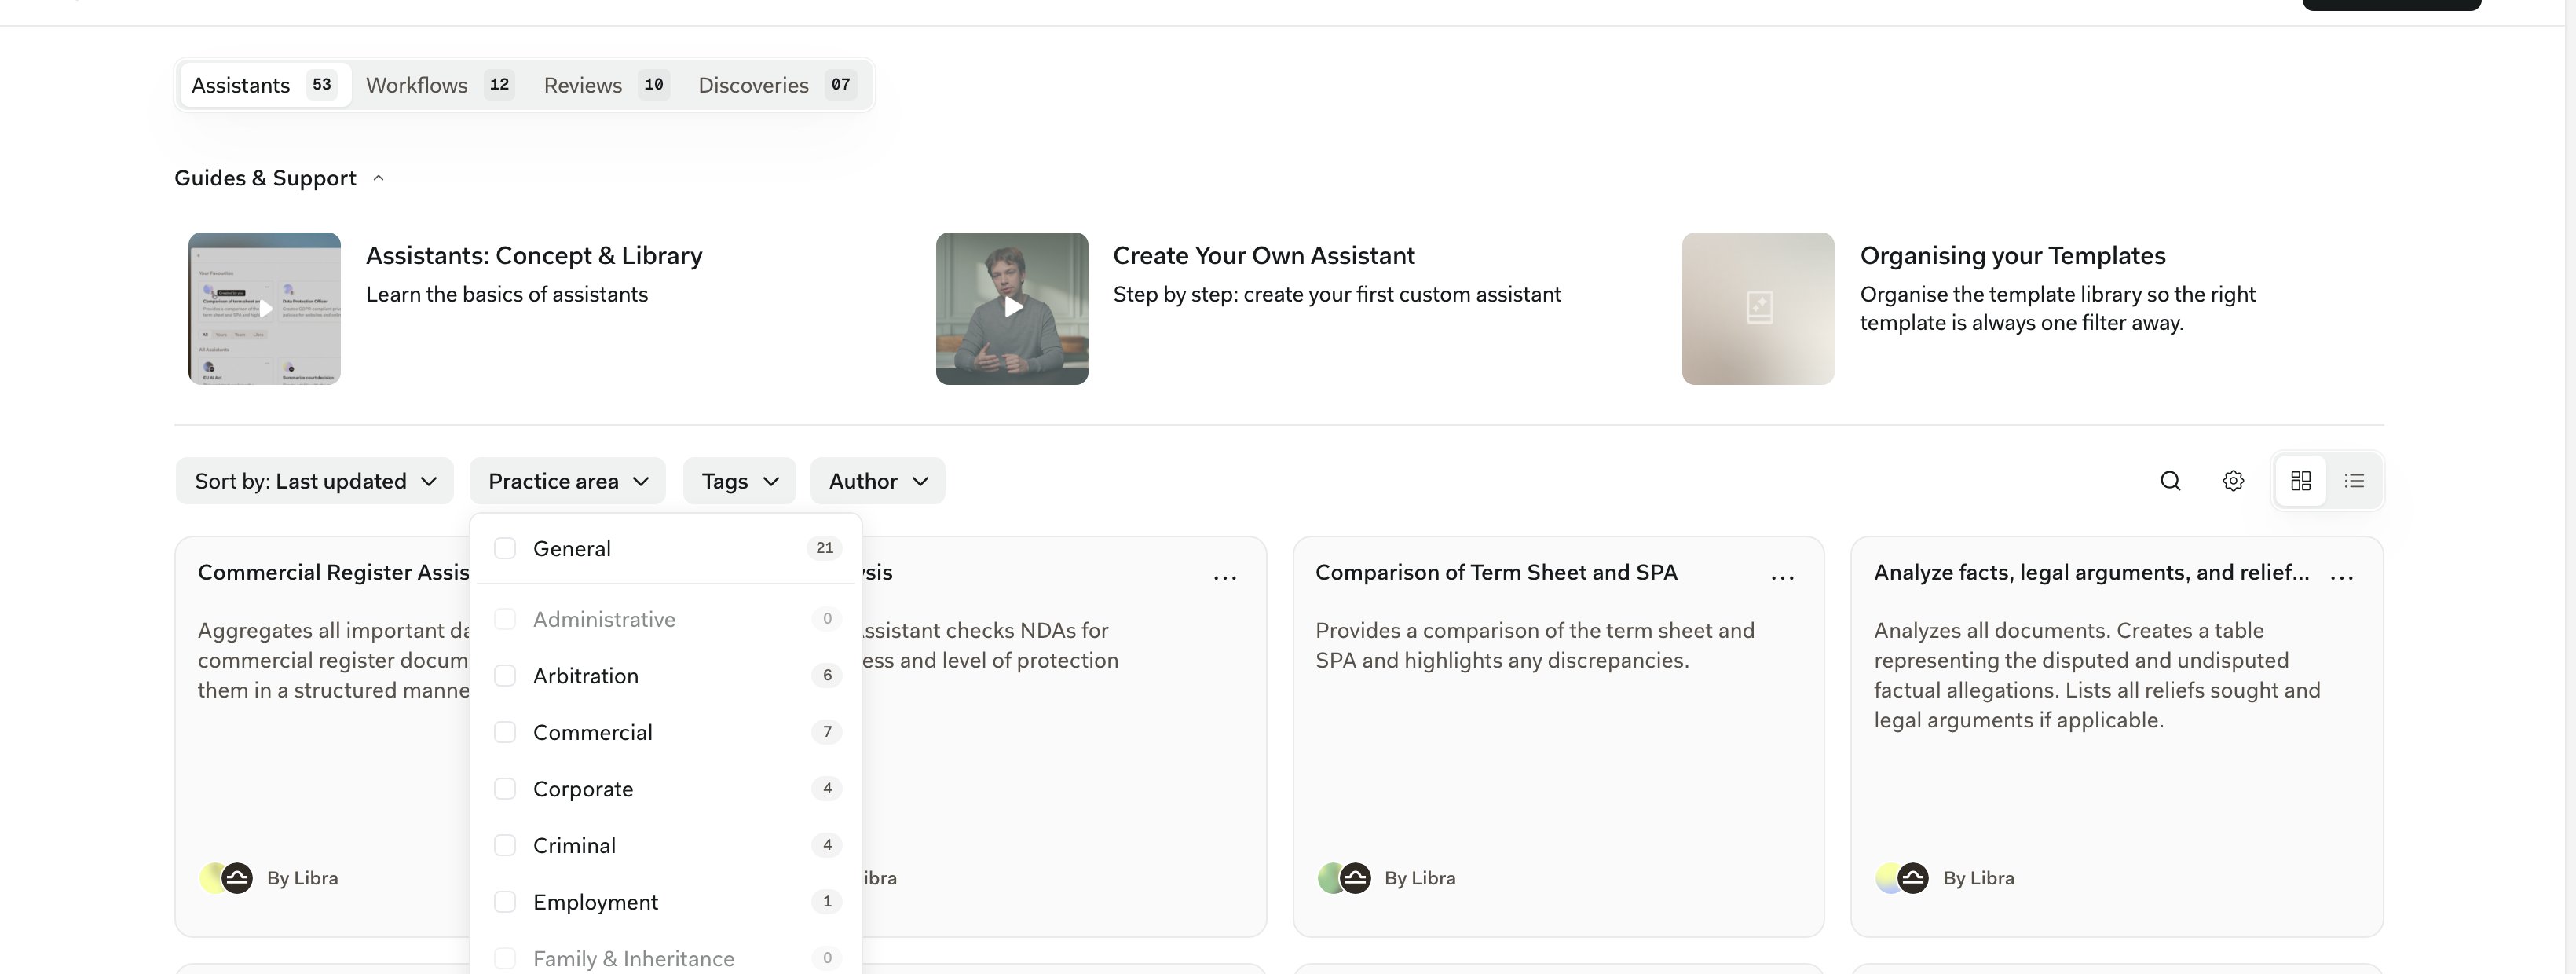Click the Administrative option with count 0
This screenshot has width=2576, height=974.
(x=667, y=619)
